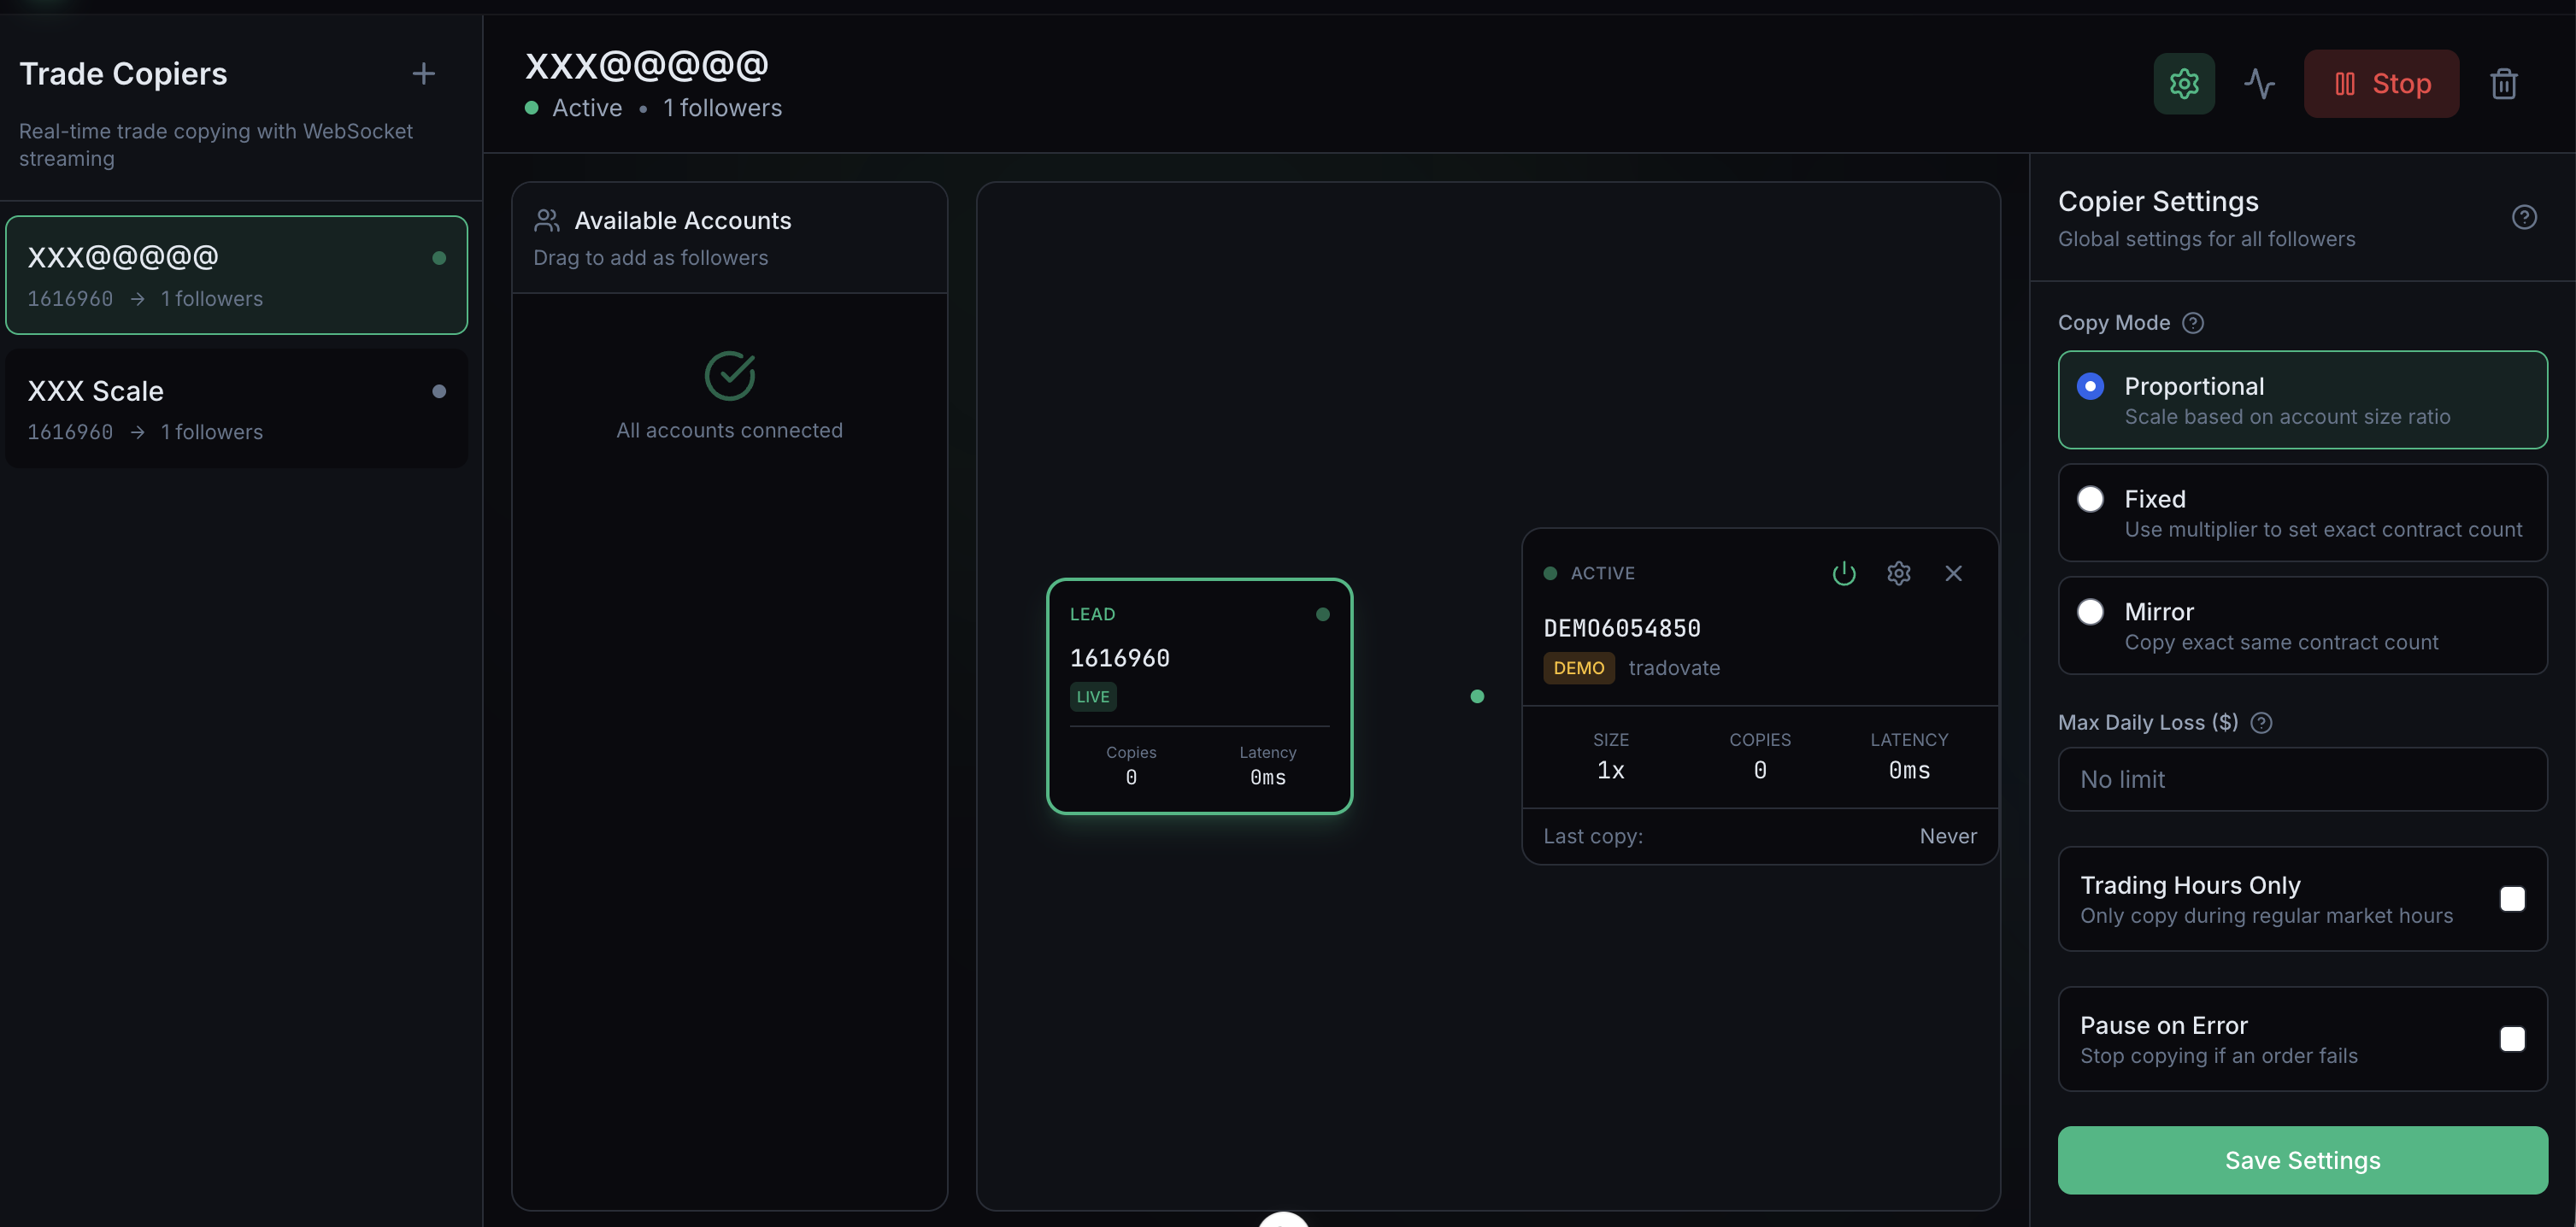
Task: Close the DEM06054850 follower card
Action: 1954,573
